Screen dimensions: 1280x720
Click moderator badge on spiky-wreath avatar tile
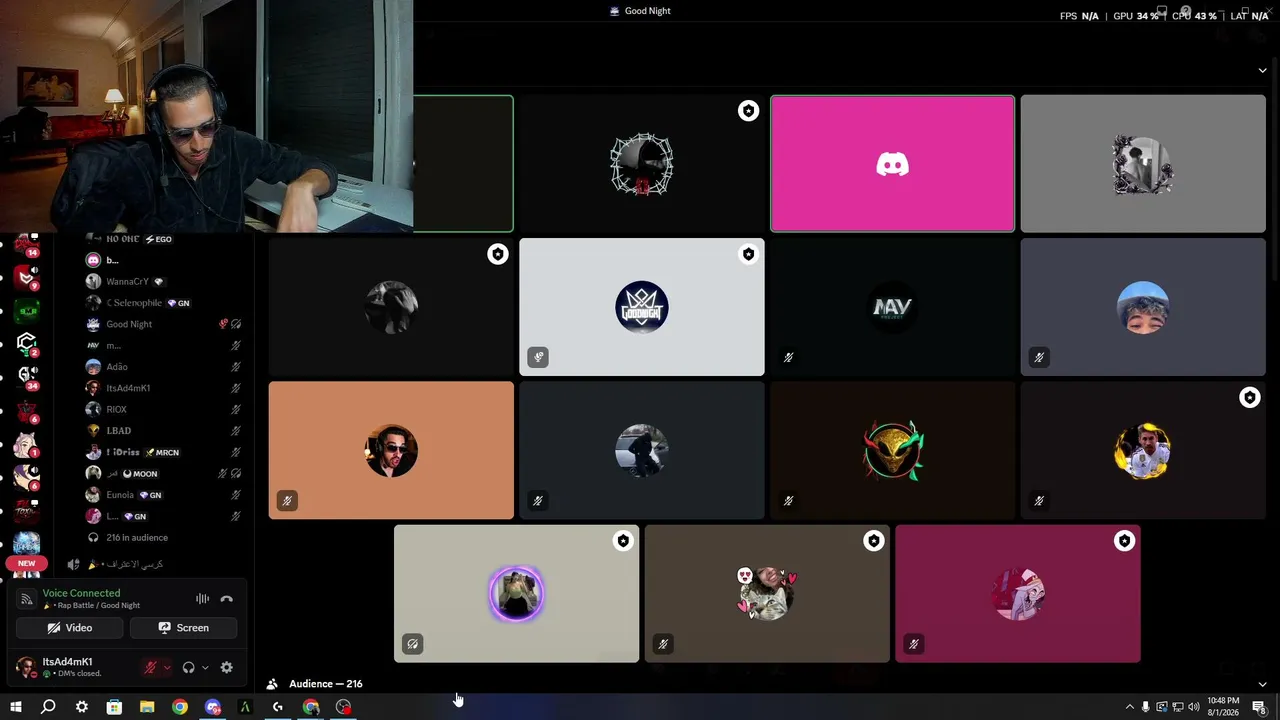click(x=748, y=111)
